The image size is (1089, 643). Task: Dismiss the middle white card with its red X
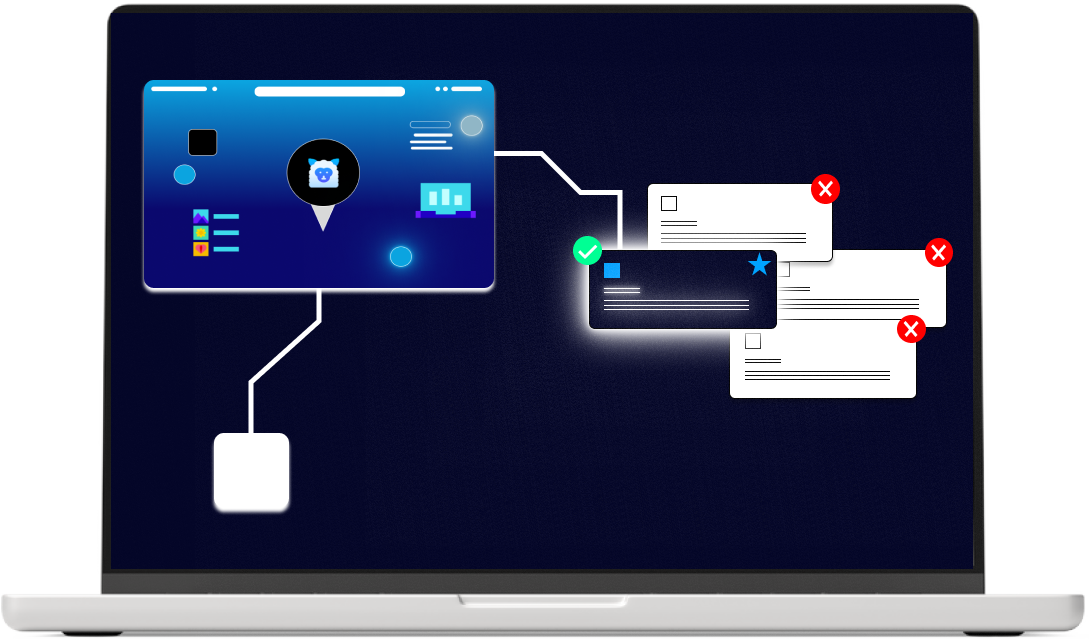click(938, 253)
